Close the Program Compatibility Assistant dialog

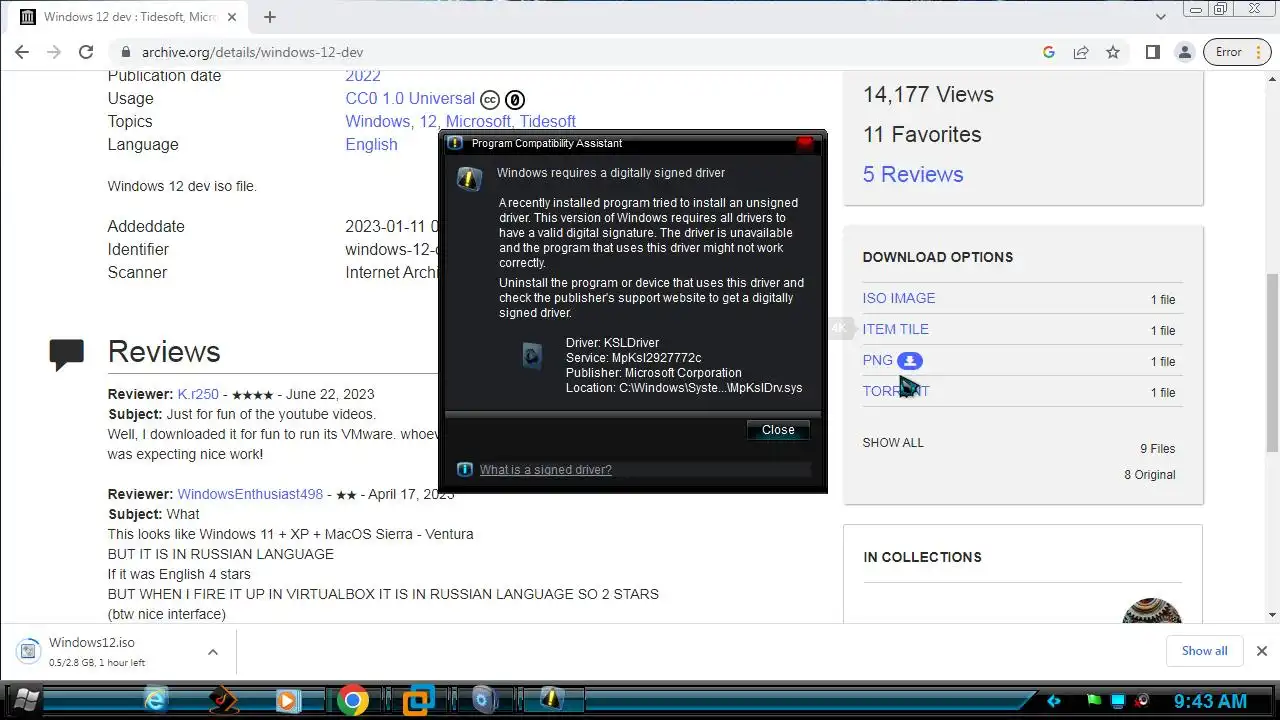(778, 430)
